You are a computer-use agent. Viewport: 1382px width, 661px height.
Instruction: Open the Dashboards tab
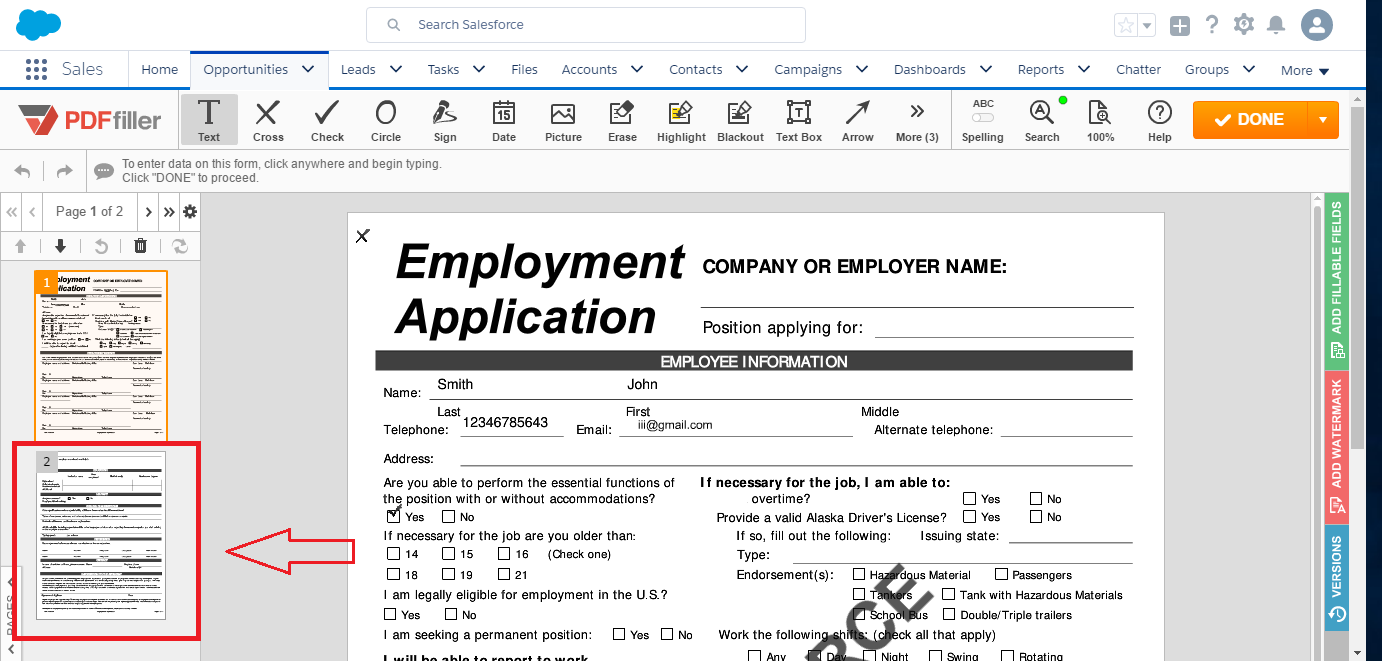pyautogui.click(x=930, y=69)
